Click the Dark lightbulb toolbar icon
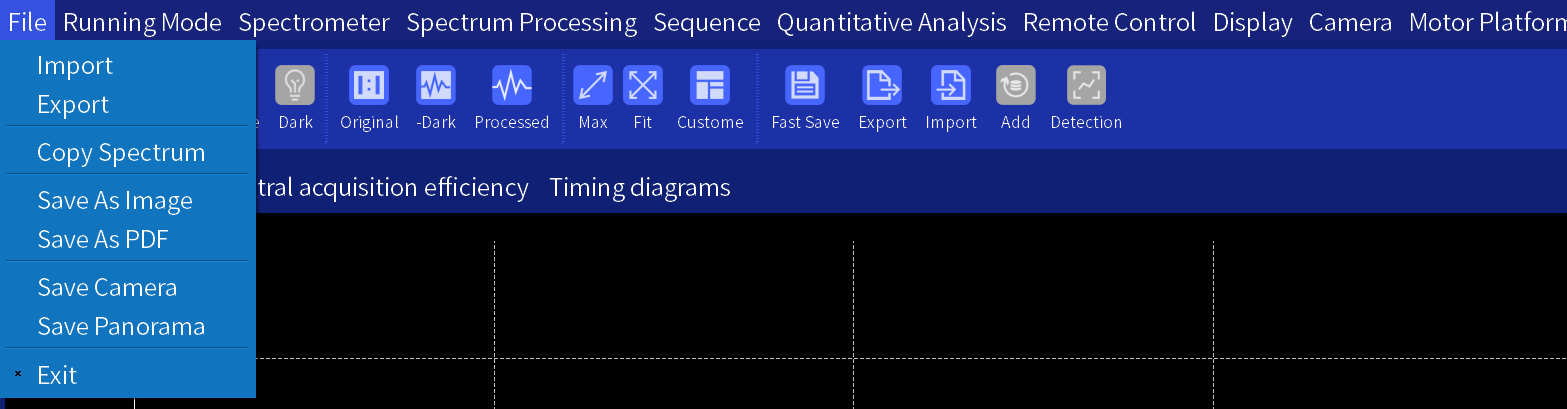The height and width of the screenshot is (409, 1567). coord(295,86)
